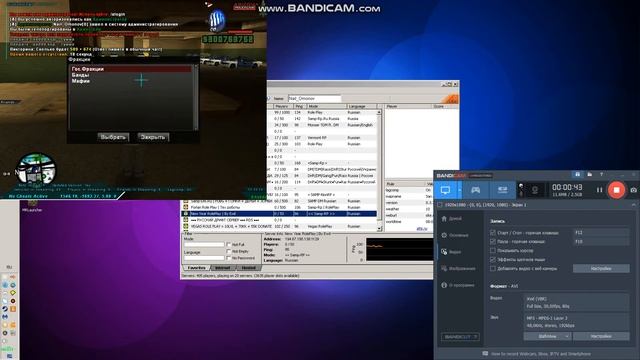Viewport: 640px width, 360px height.
Task: Select the VEGAS ROLE PLAY server row
Action: [279, 226]
